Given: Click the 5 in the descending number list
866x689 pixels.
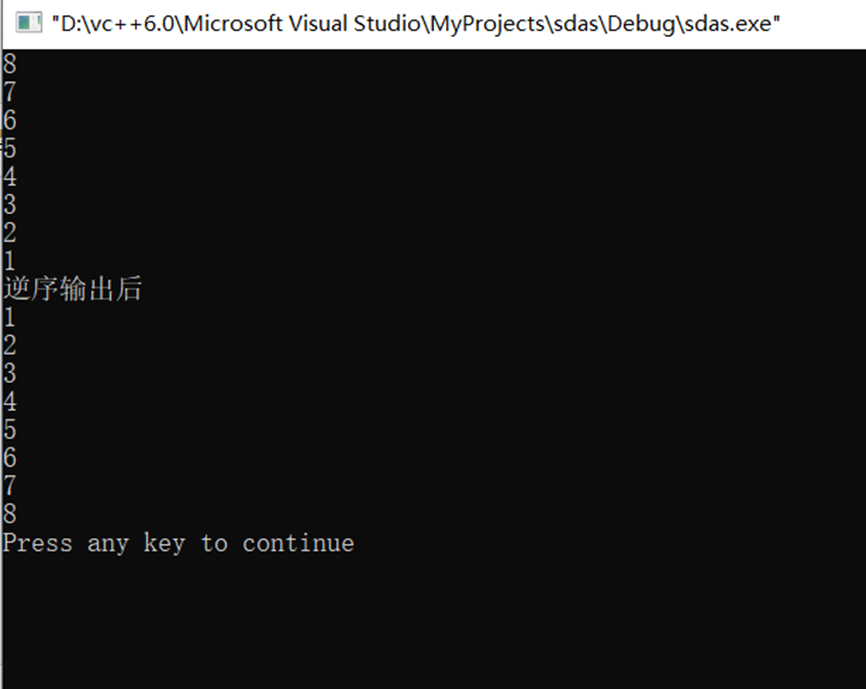Looking at the screenshot, I should tap(10, 148).
